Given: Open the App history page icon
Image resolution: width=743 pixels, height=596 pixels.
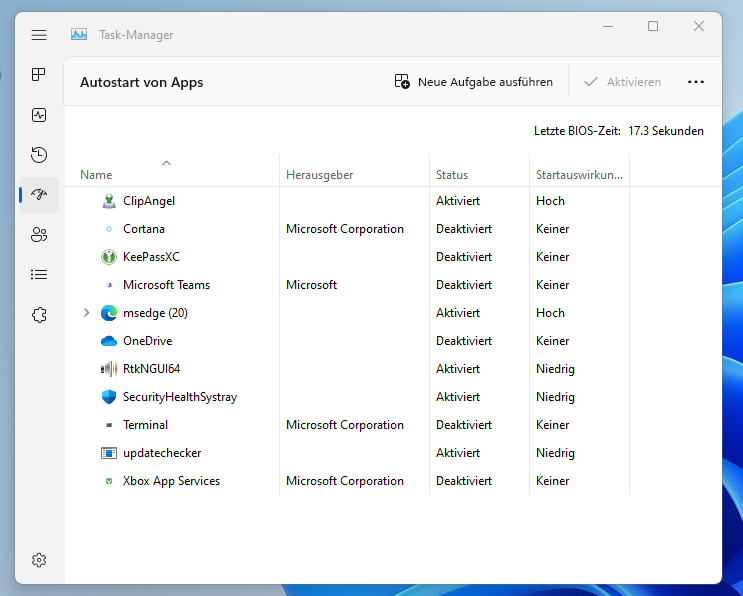Looking at the screenshot, I should [x=39, y=155].
